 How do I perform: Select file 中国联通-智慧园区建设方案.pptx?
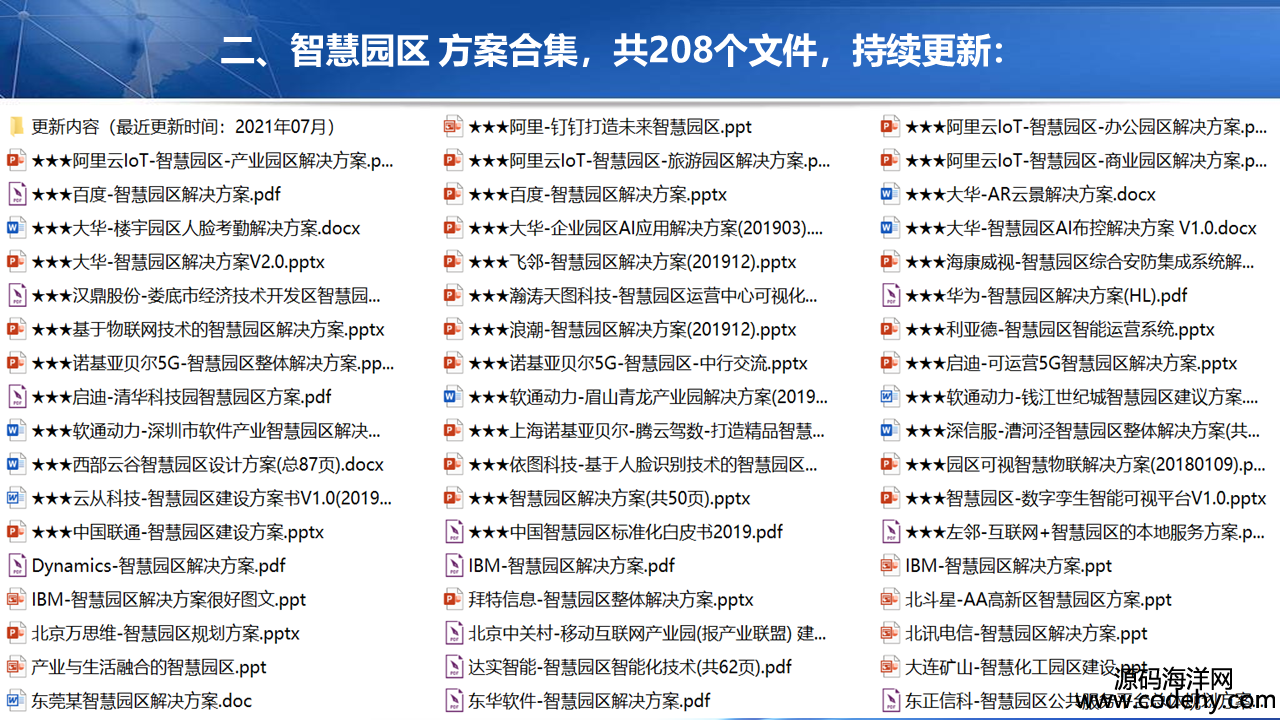point(166,532)
